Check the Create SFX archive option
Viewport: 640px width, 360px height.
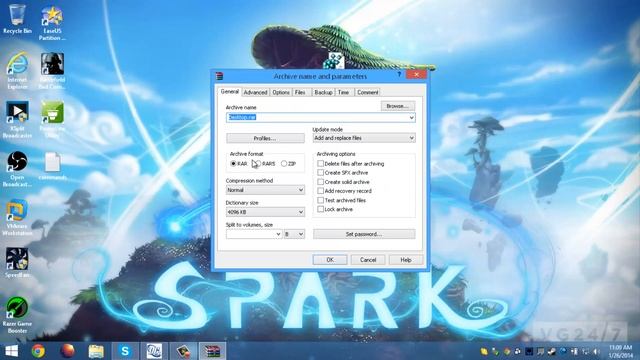pyautogui.click(x=321, y=173)
